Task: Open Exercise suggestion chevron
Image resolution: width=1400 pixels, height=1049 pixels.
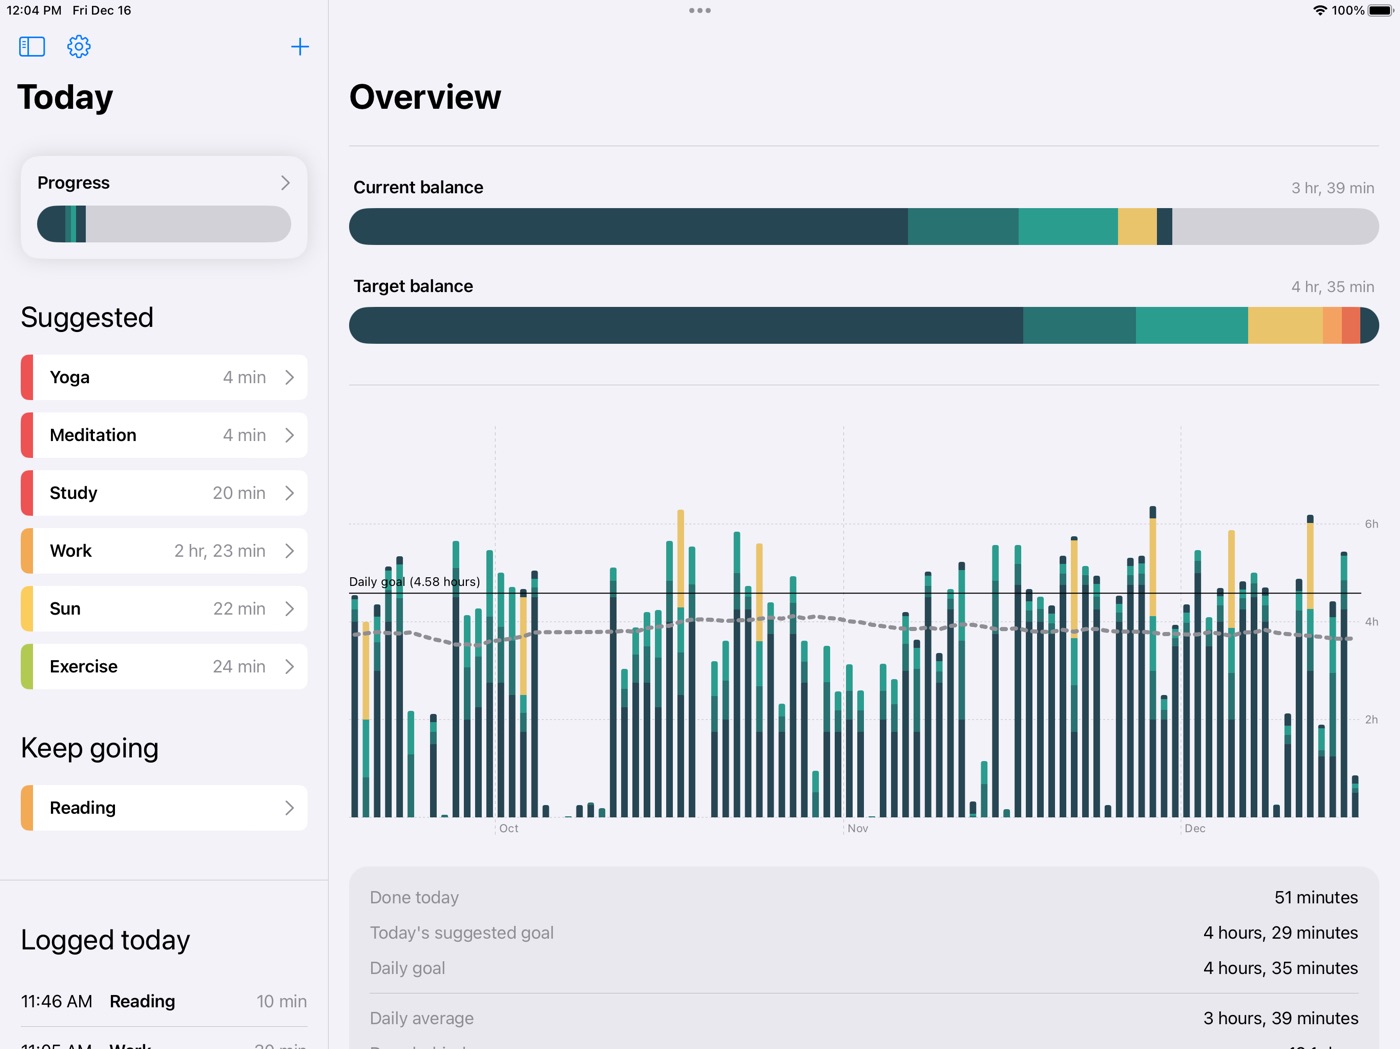Action: tap(289, 667)
